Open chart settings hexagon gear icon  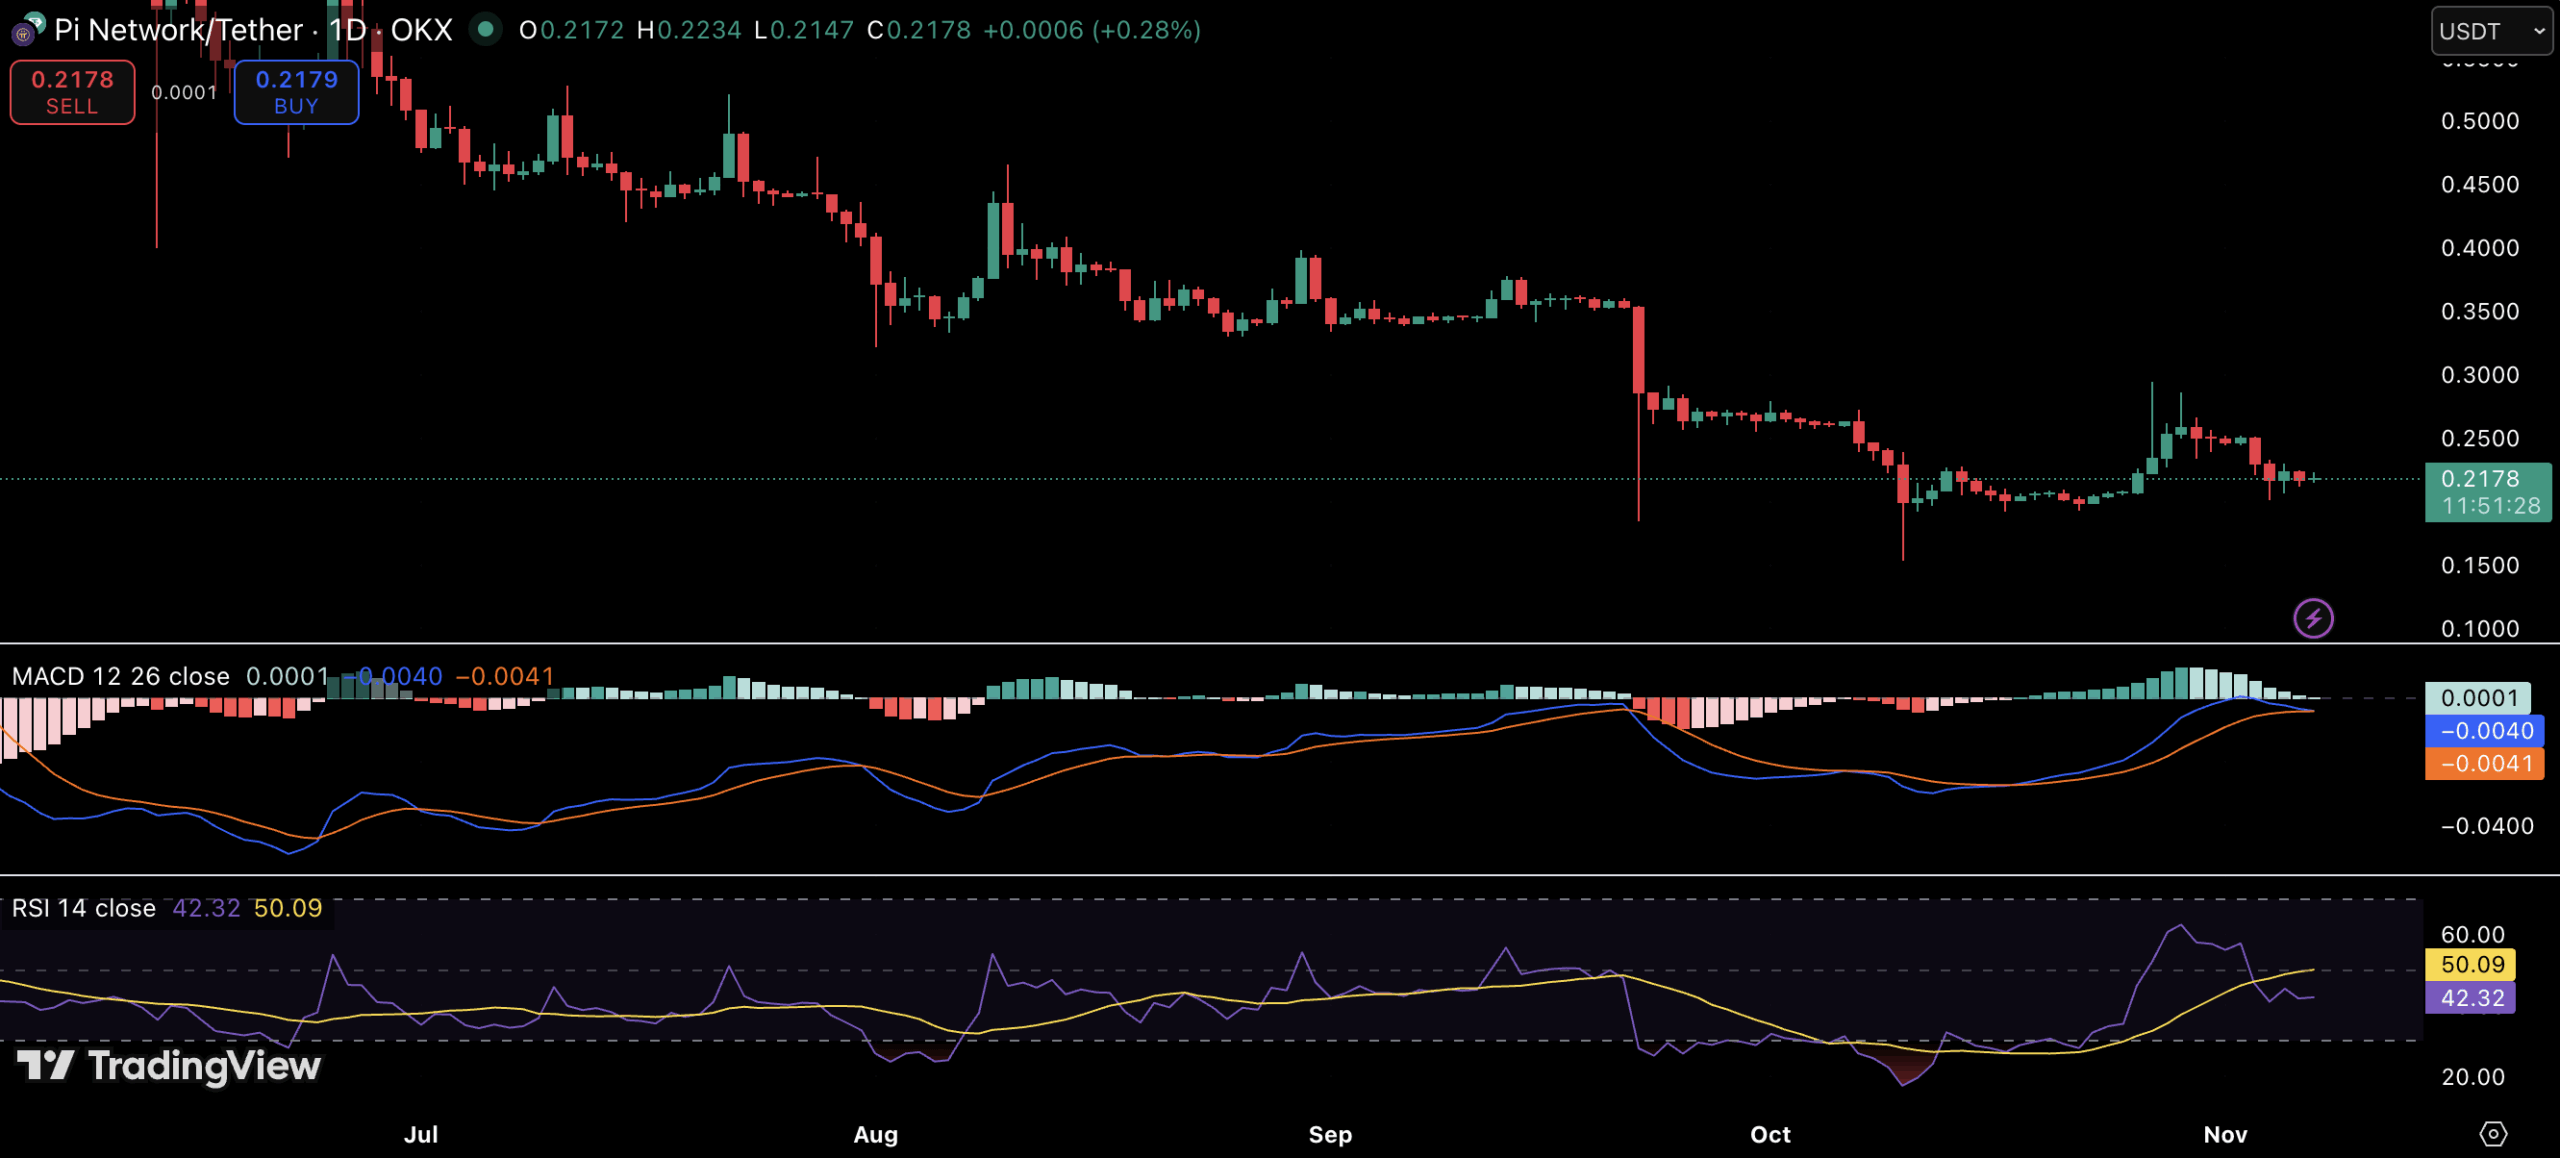tap(2493, 1134)
